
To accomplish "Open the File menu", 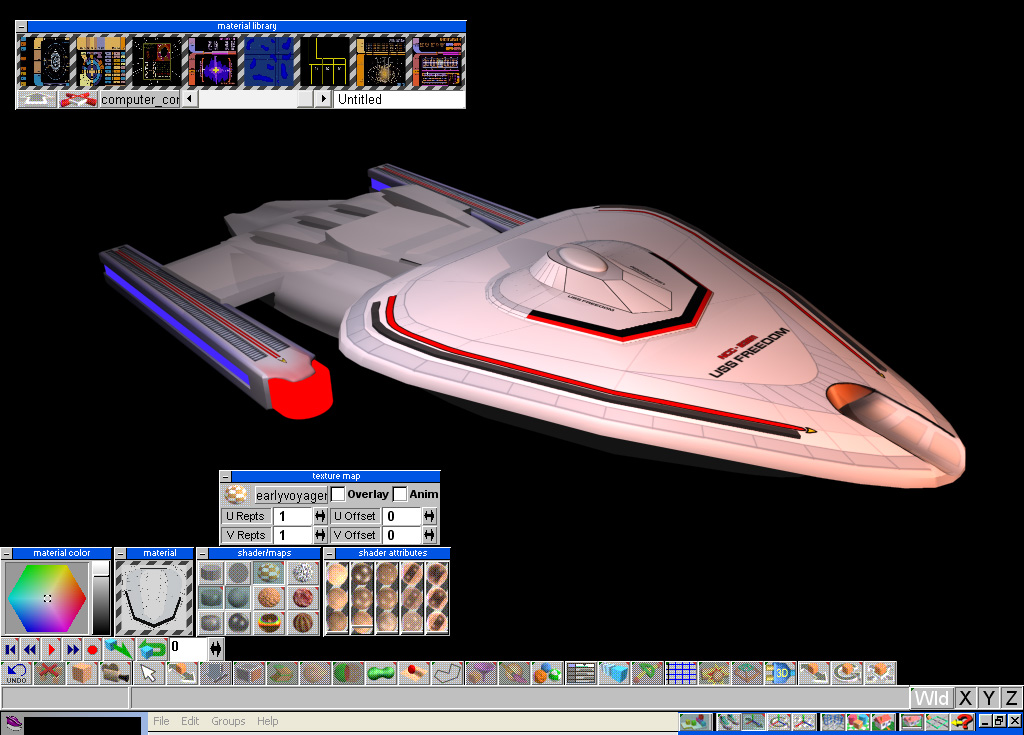I will click(x=161, y=721).
